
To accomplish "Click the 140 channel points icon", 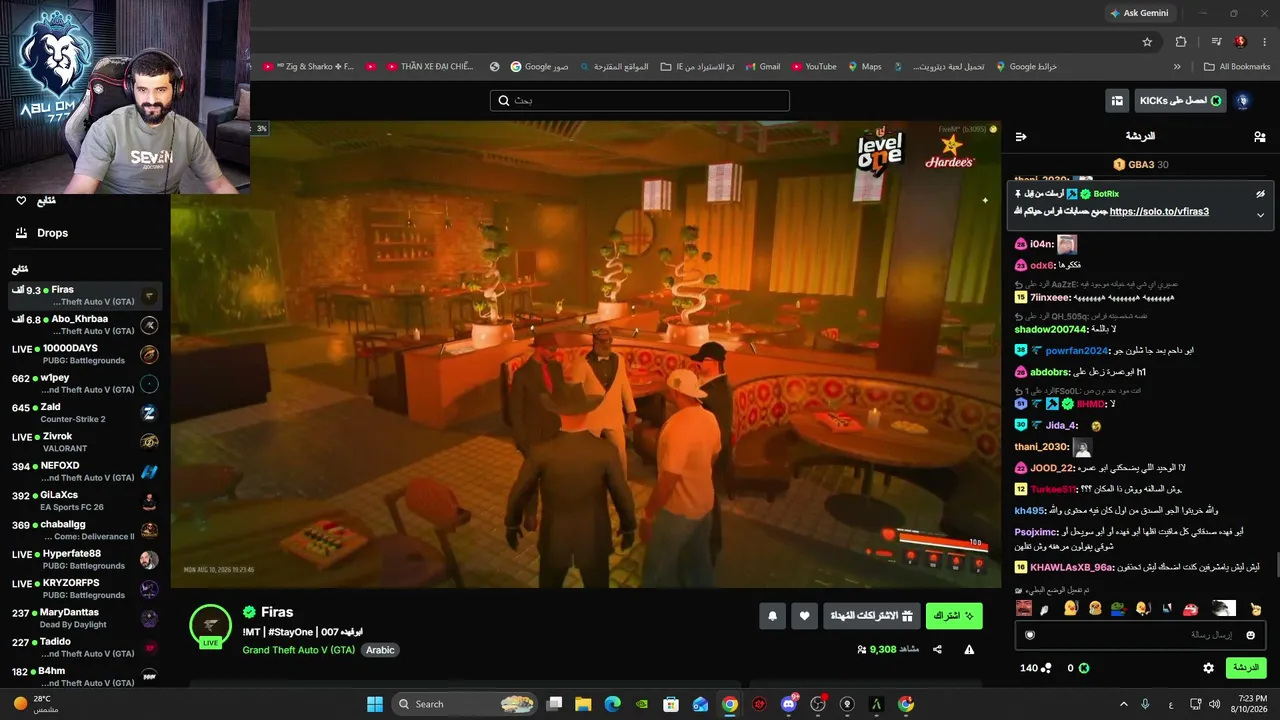I will [1047, 668].
